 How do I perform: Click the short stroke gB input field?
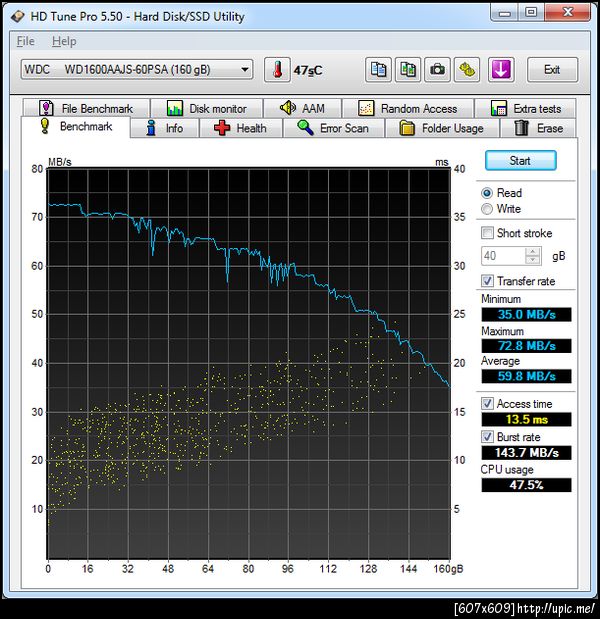(x=504, y=256)
